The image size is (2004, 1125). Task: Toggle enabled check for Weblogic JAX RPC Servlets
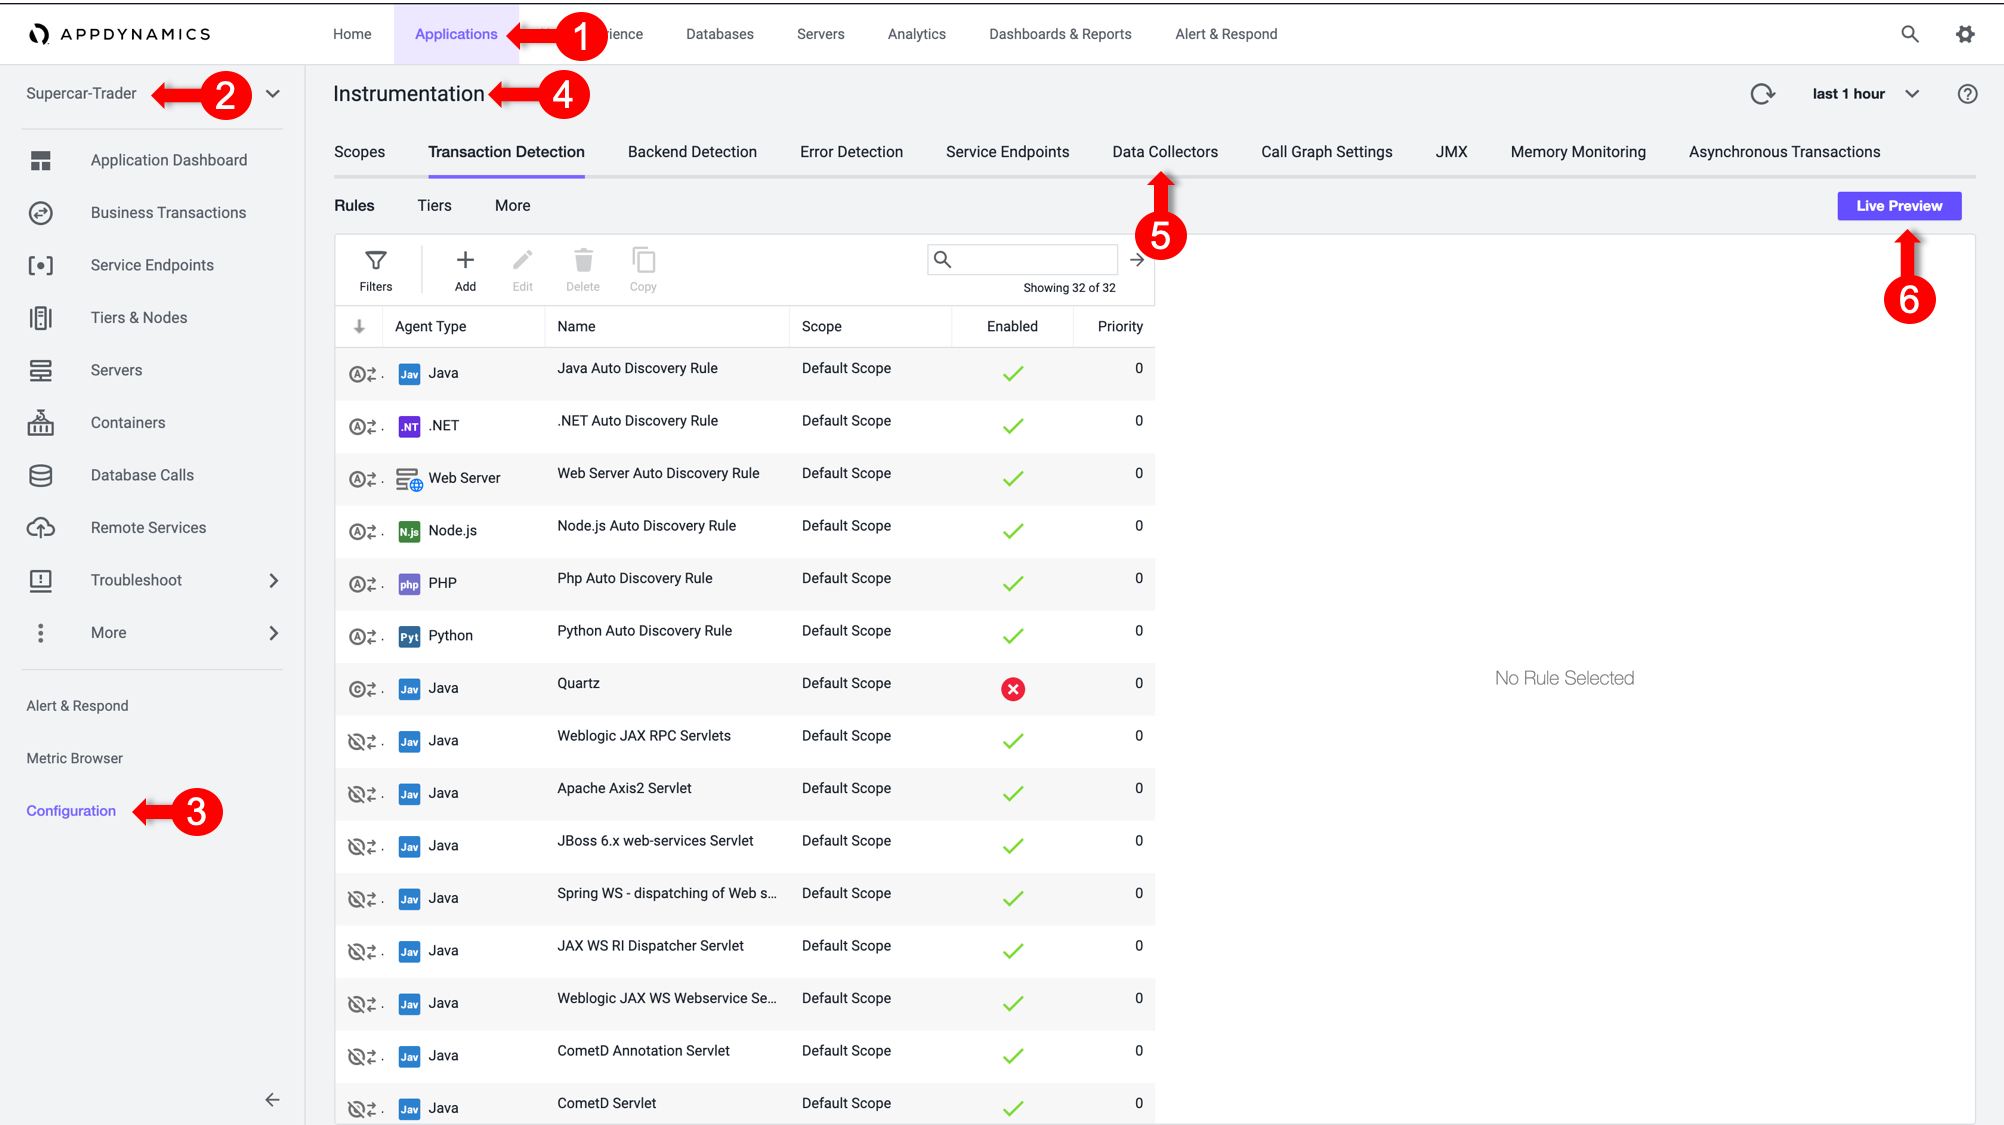point(1013,741)
